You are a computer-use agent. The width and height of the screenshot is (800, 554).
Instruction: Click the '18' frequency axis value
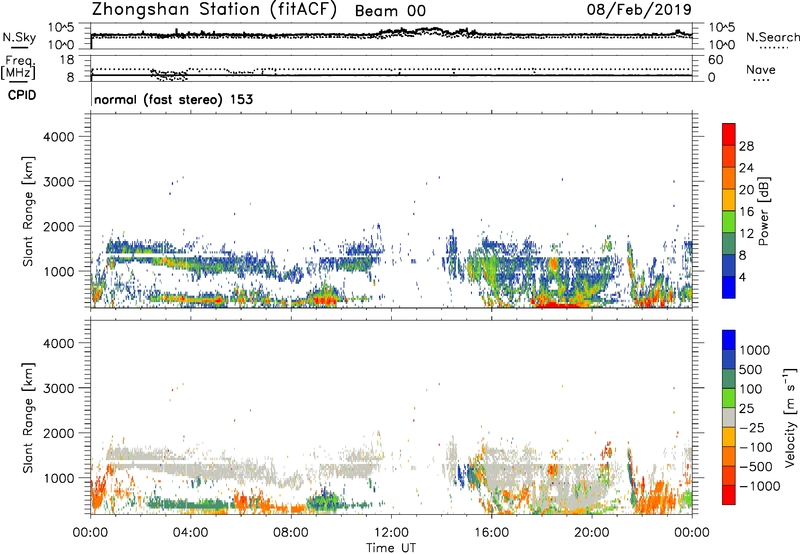[67, 60]
